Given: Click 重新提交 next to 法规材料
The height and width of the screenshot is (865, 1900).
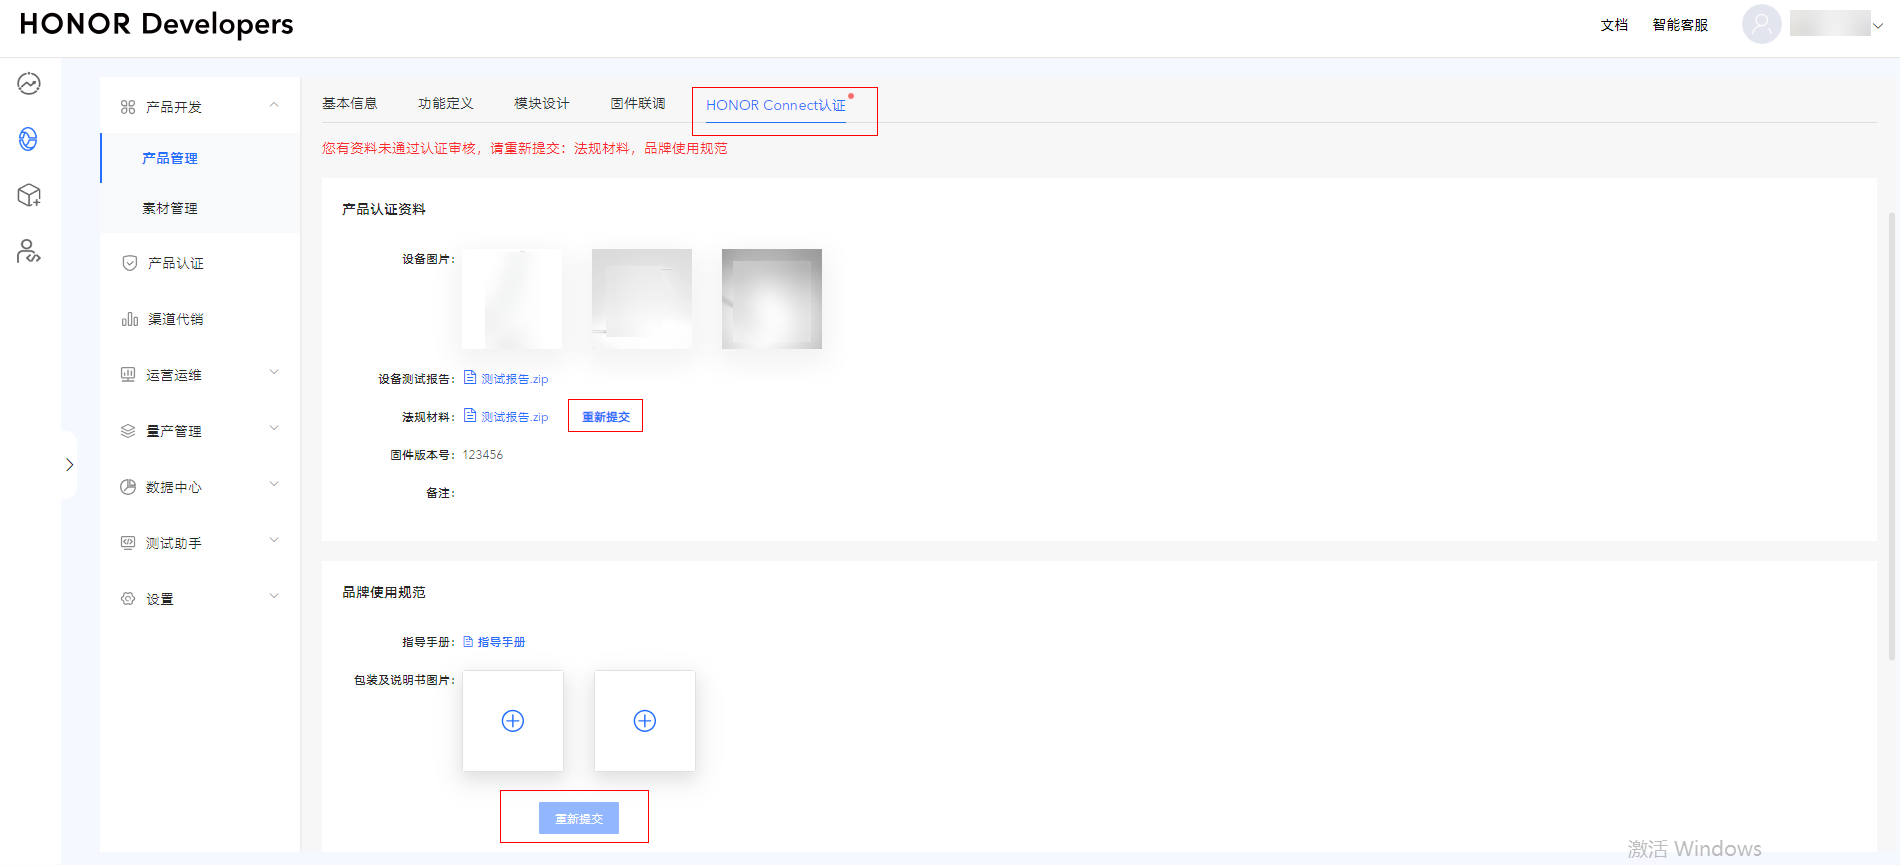Looking at the screenshot, I should click(x=606, y=417).
